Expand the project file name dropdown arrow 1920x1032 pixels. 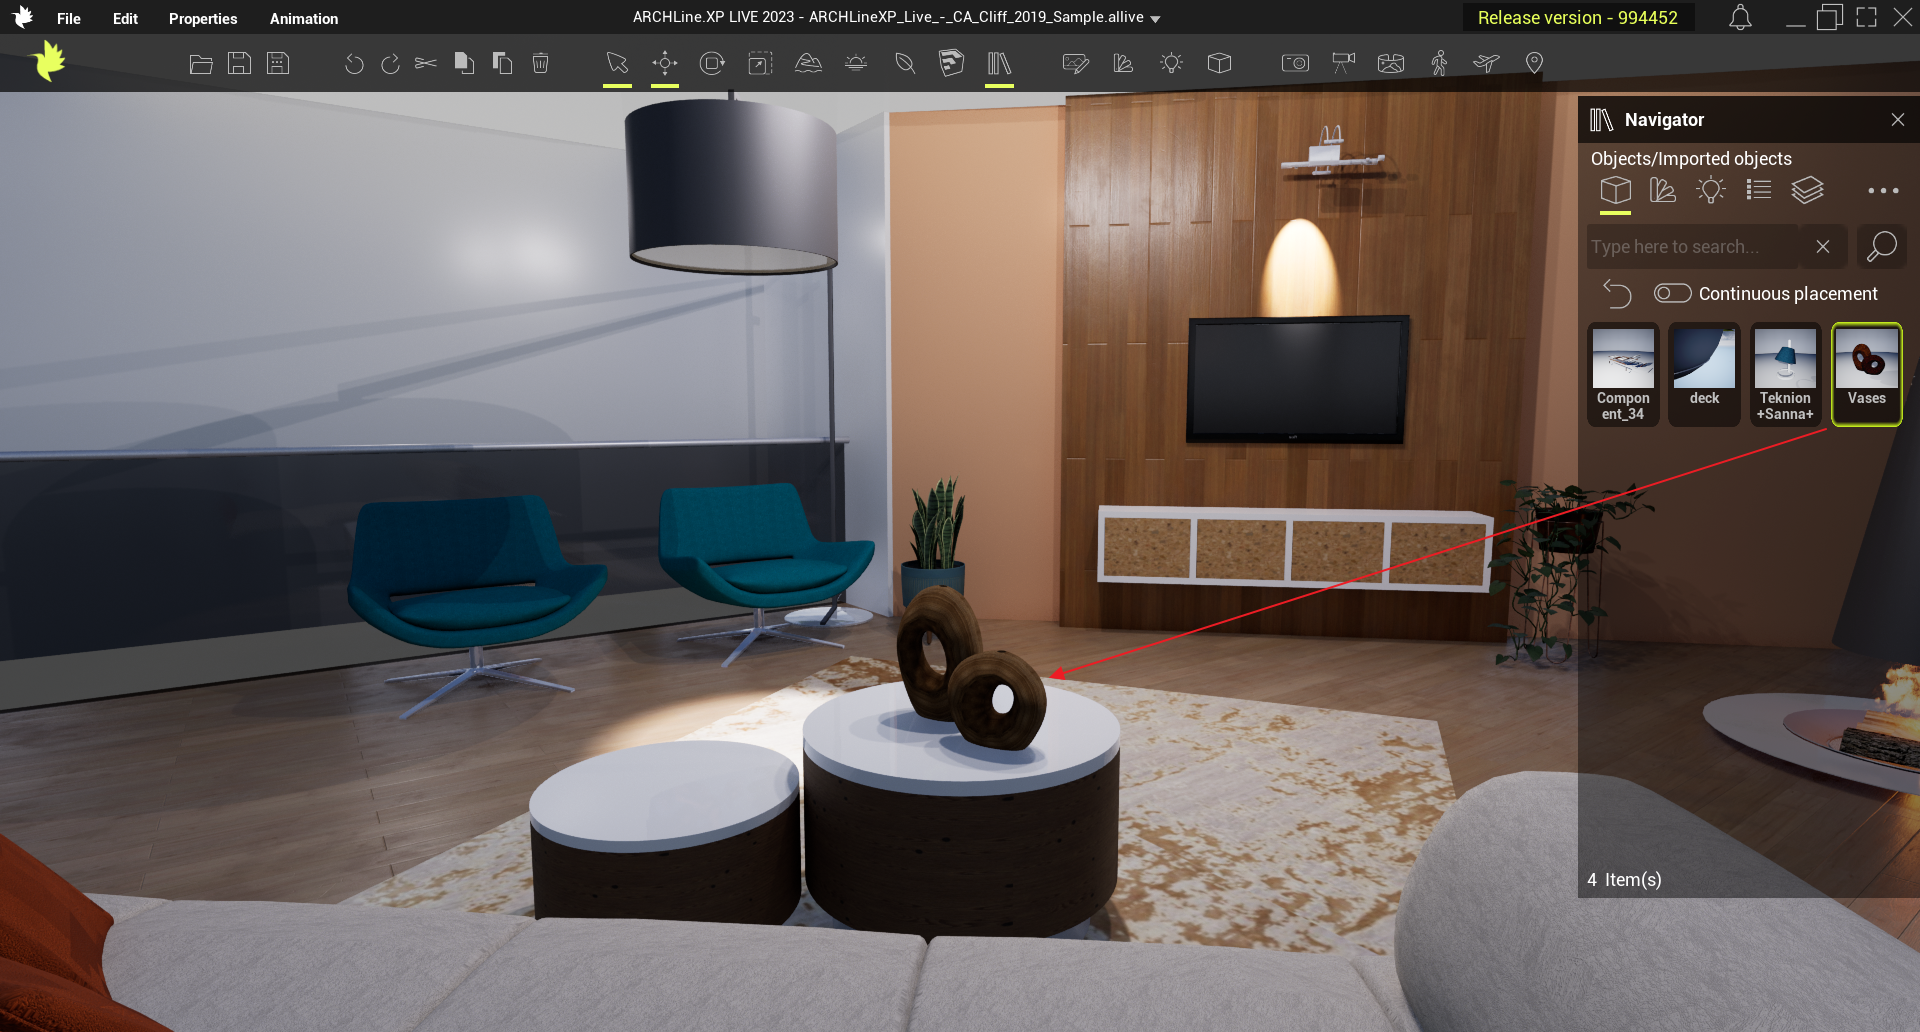[x=1156, y=19]
